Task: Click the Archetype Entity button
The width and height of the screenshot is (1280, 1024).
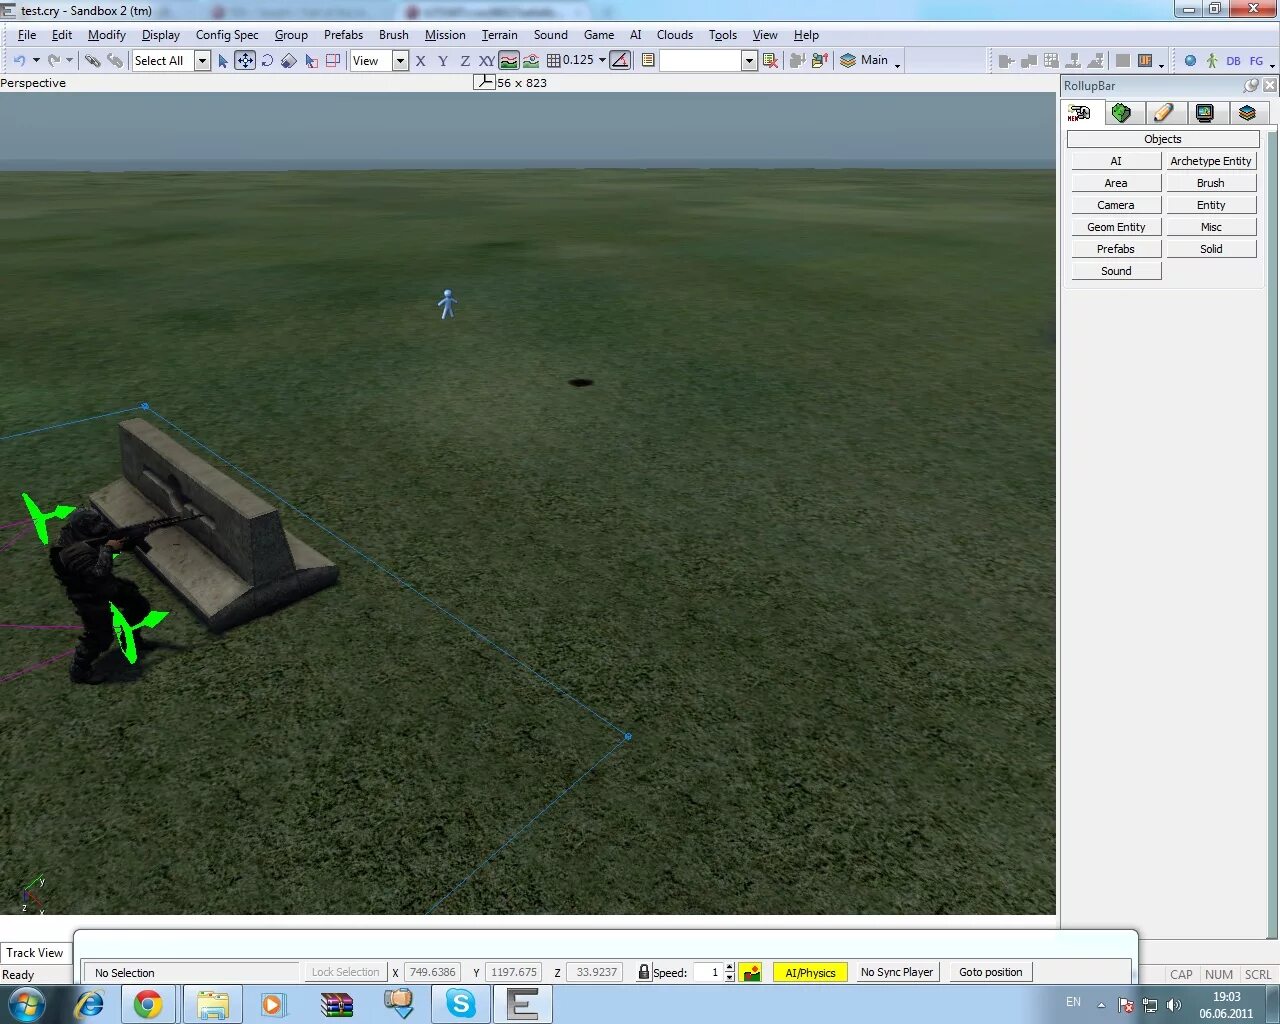Action: click(x=1211, y=161)
